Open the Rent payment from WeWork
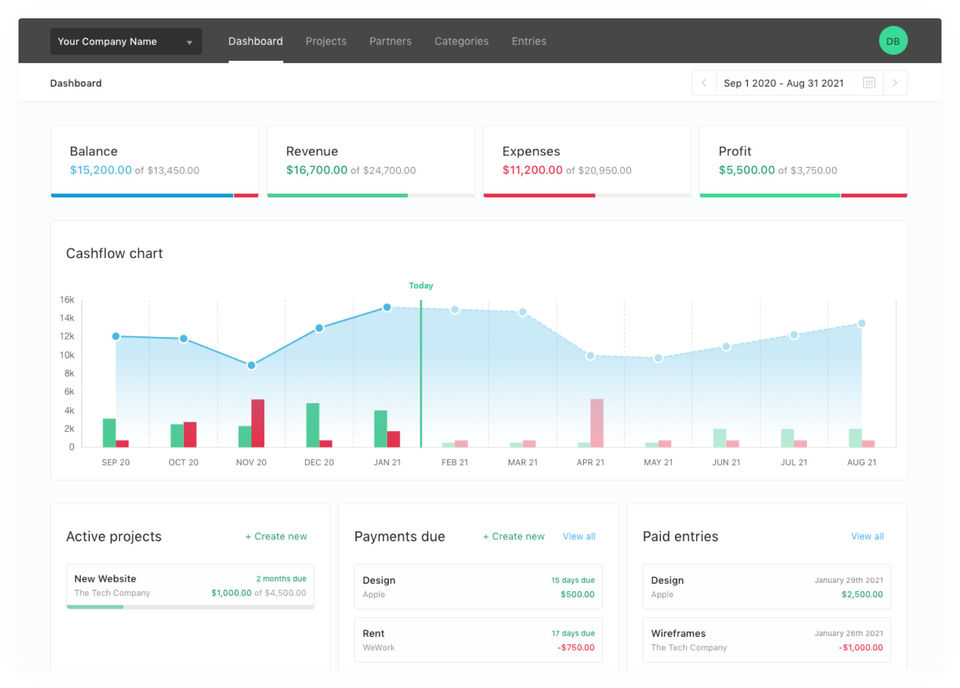Viewport: 960px width, 688px height. click(x=478, y=640)
